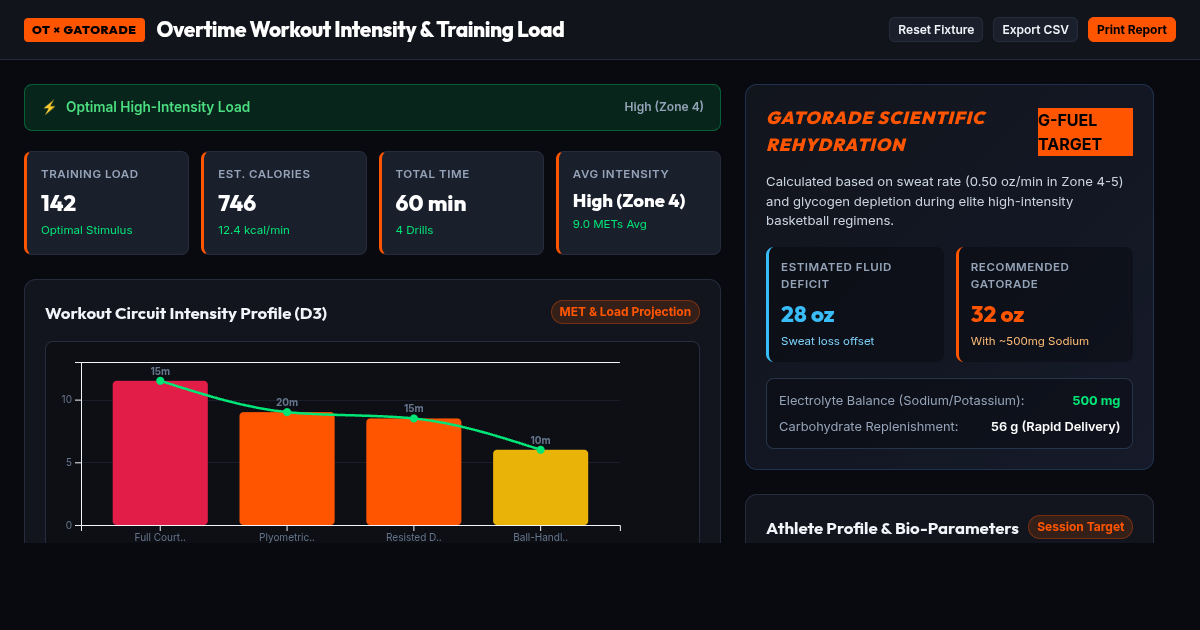Click the G-FUEL TARGET badge
The width and height of the screenshot is (1200, 630).
1085,132
